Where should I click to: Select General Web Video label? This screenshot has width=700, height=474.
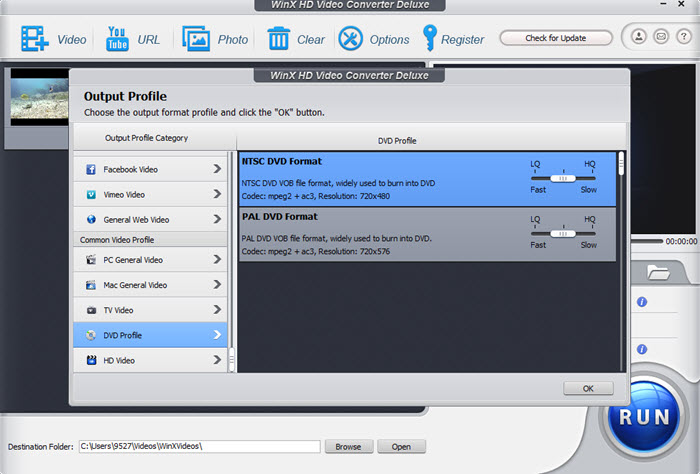(136, 220)
